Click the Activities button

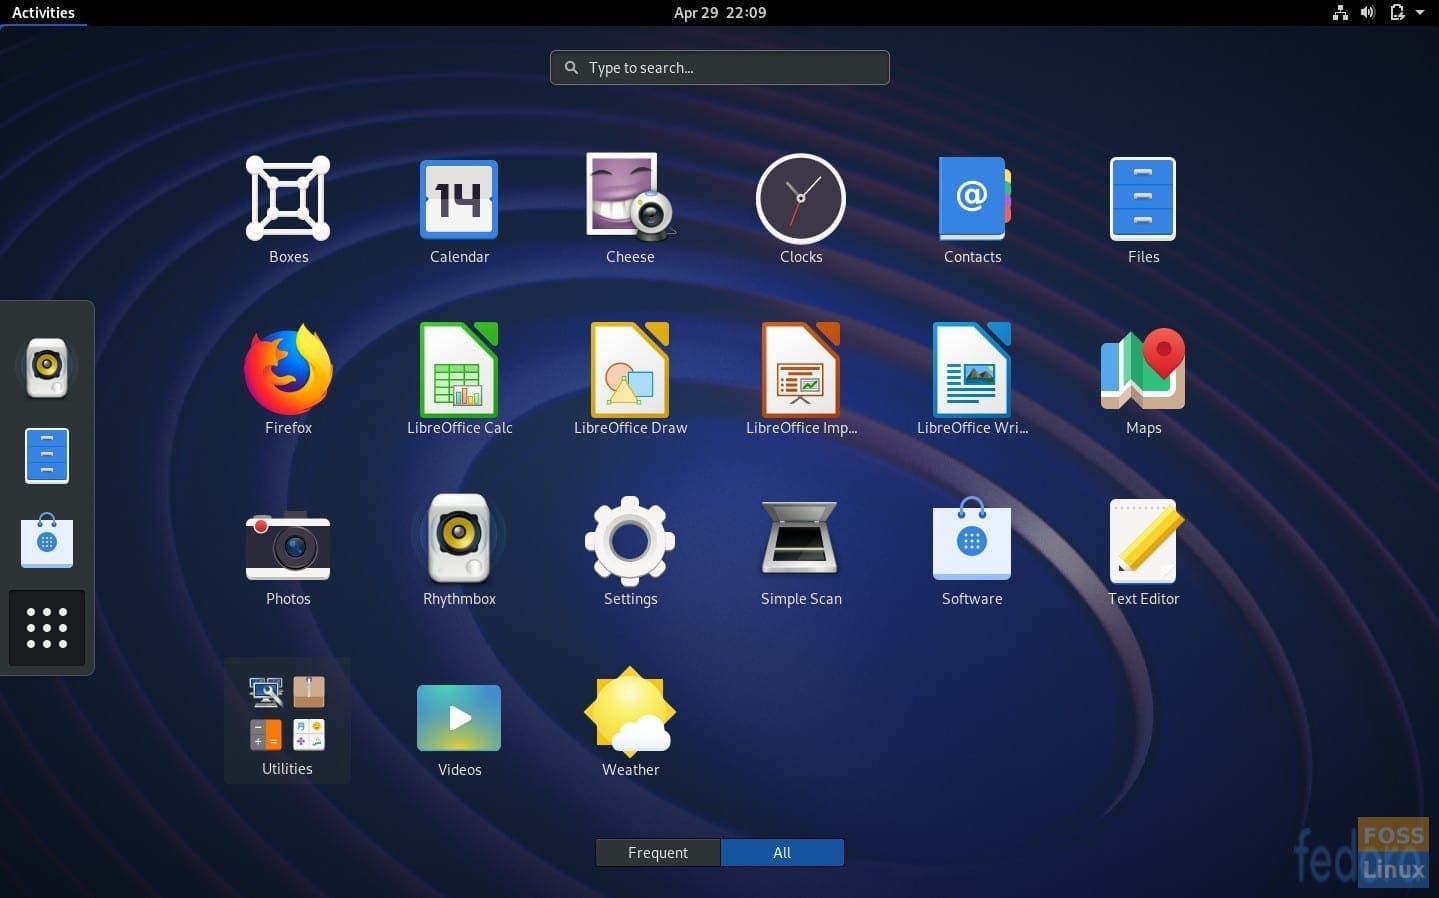point(43,13)
